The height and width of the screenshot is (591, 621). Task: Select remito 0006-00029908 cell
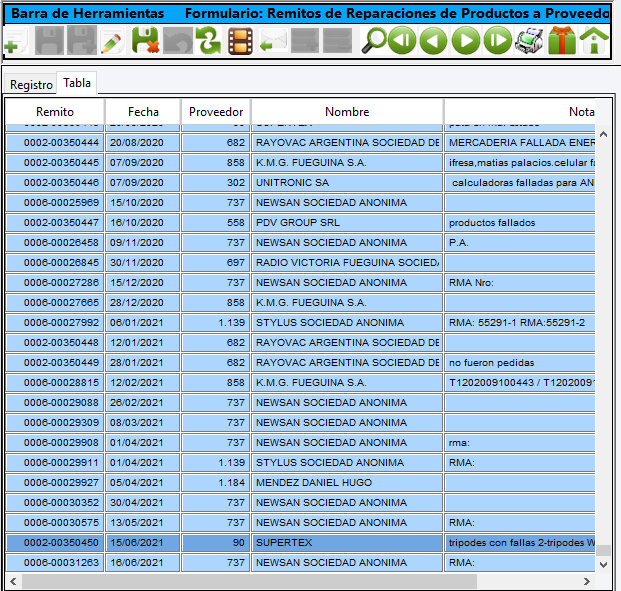click(55, 442)
